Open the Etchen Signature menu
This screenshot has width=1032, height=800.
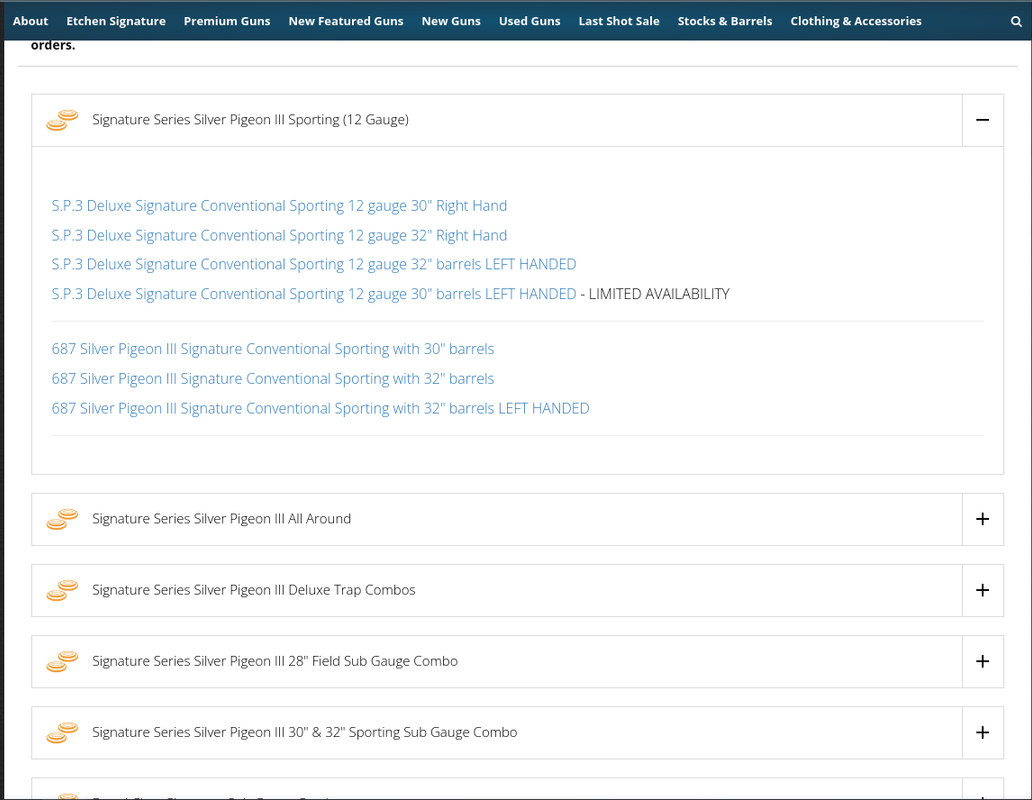point(116,21)
